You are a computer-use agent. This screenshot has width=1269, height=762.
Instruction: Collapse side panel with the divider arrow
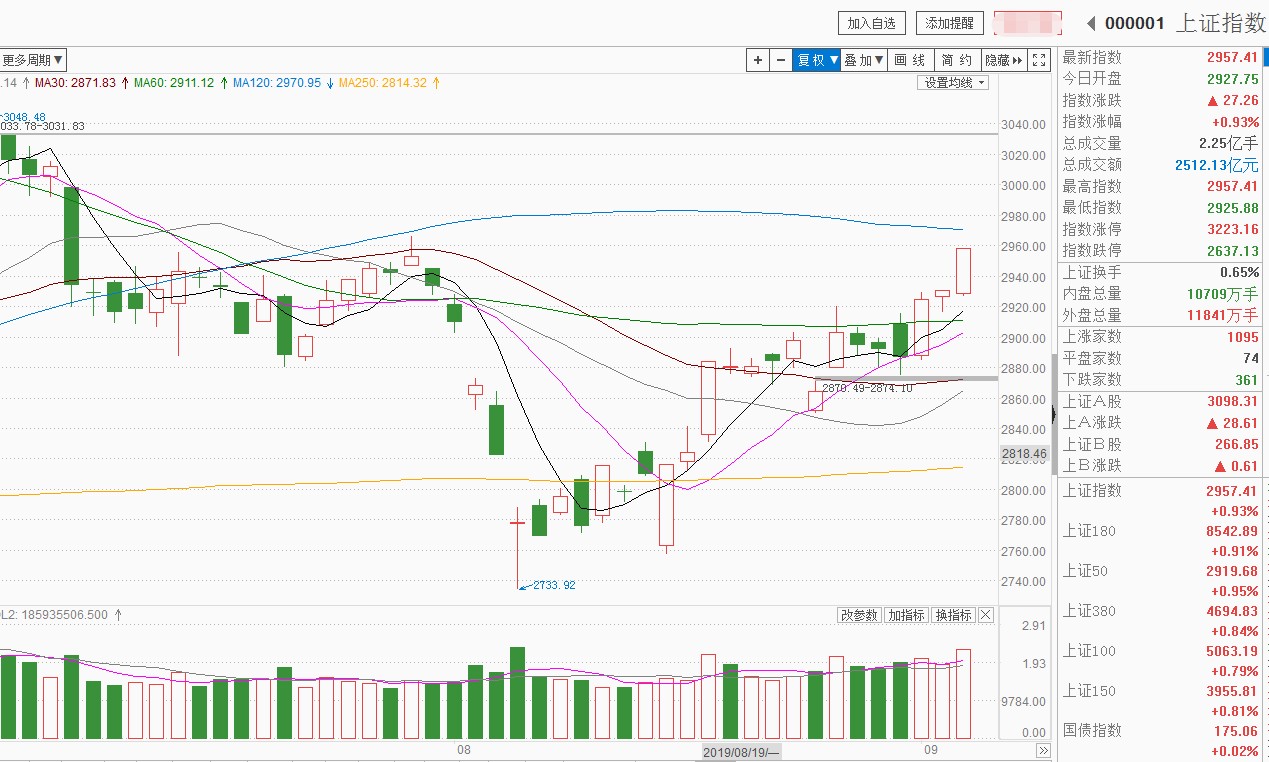[x=1053, y=413]
